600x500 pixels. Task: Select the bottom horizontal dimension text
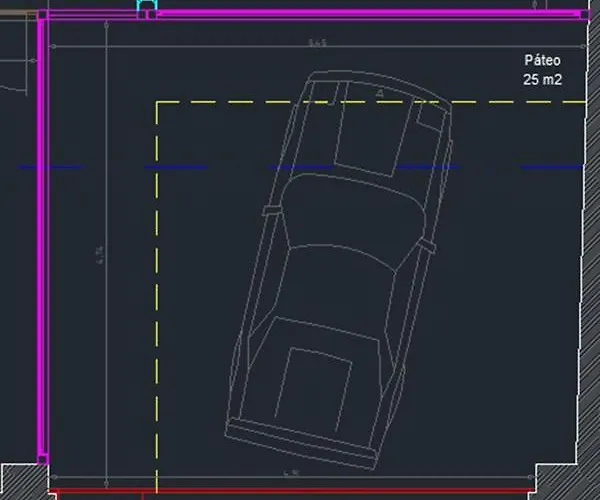pyautogui.click(x=290, y=473)
